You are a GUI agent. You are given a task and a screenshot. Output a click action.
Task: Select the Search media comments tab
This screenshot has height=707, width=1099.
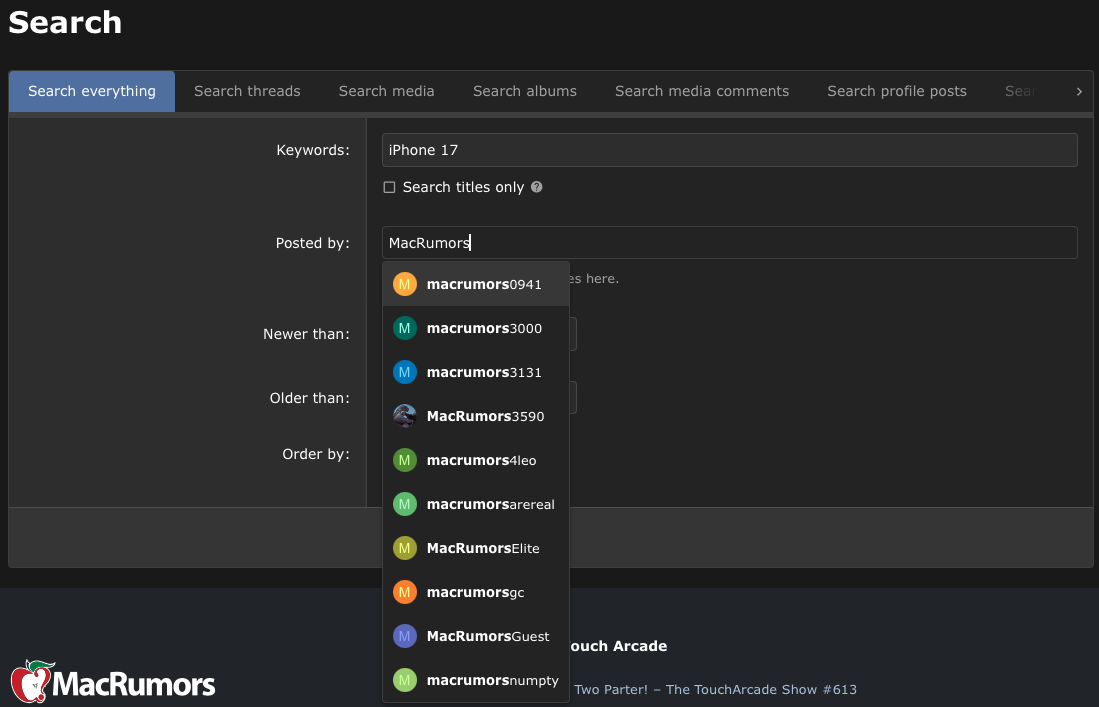[702, 91]
